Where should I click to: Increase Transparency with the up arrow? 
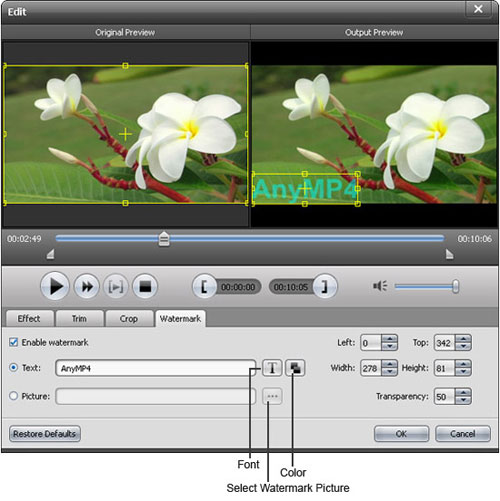click(463, 392)
